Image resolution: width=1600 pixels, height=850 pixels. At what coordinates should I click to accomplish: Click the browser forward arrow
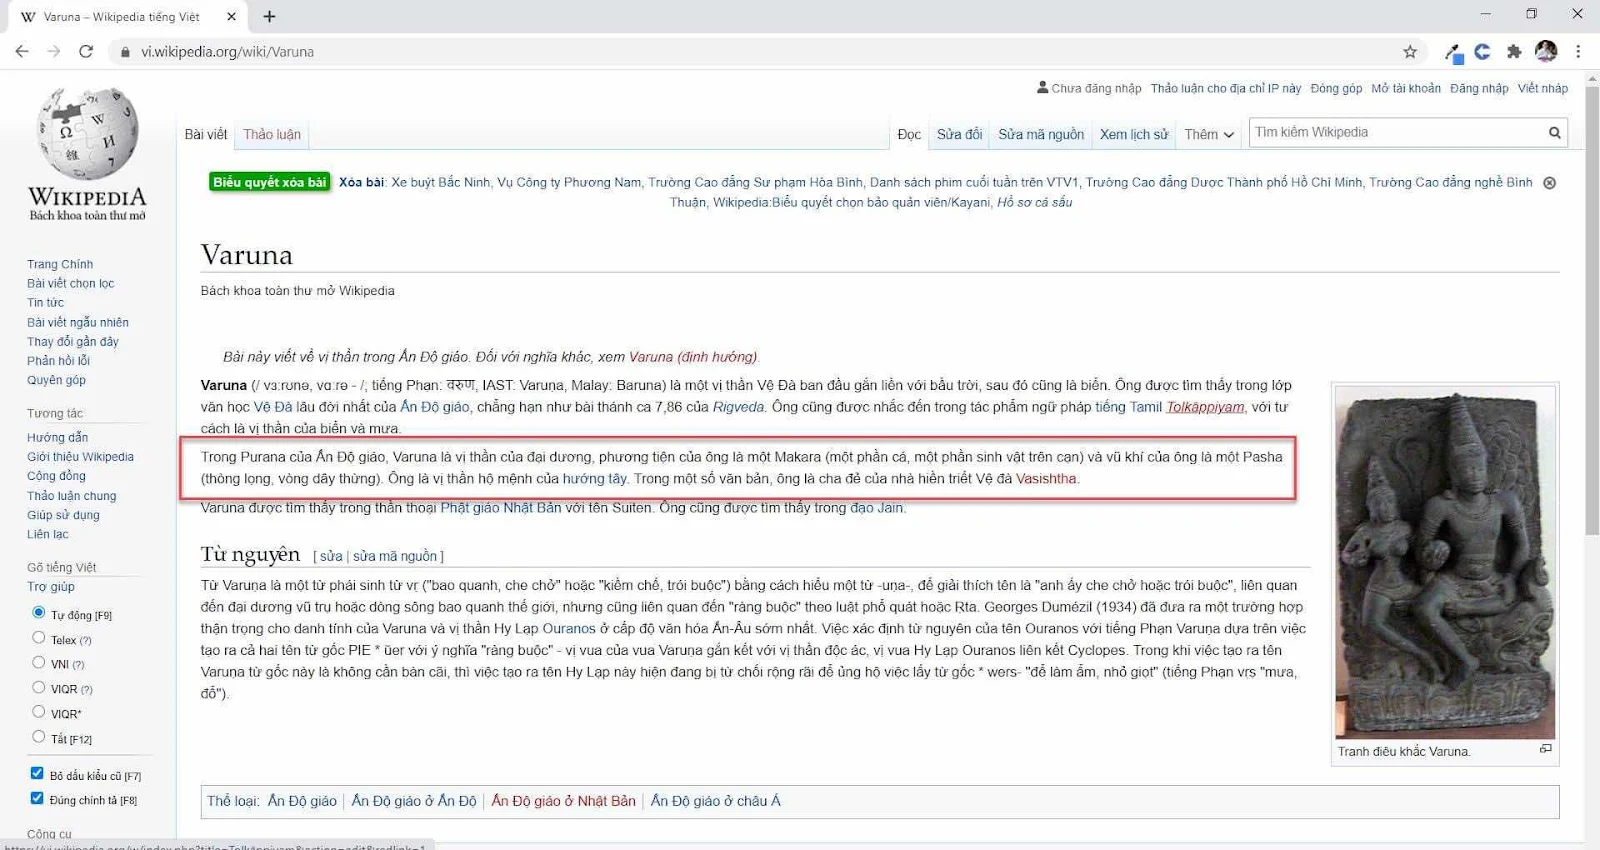[54, 51]
